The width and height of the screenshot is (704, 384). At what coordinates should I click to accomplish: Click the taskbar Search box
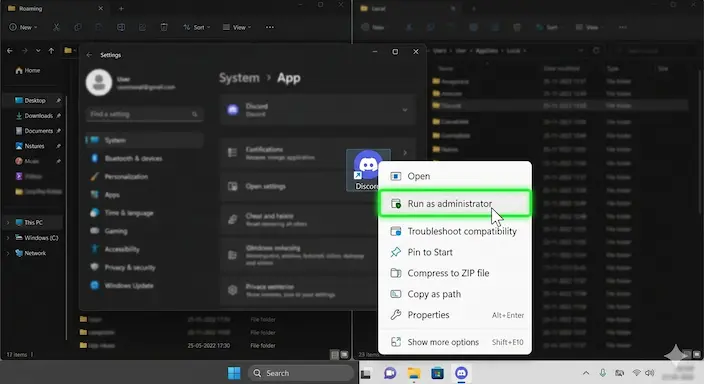[x=301, y=373]
